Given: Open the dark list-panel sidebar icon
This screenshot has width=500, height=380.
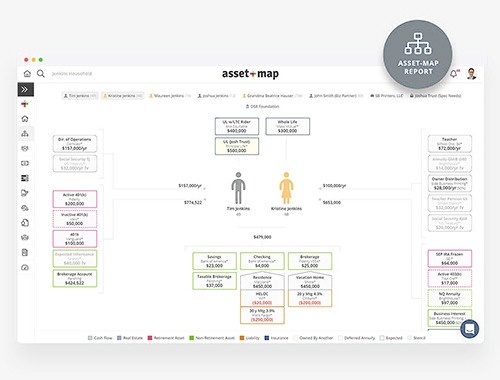Looking at the screenshot, I should pyautogui.click(x=25, y=178).
